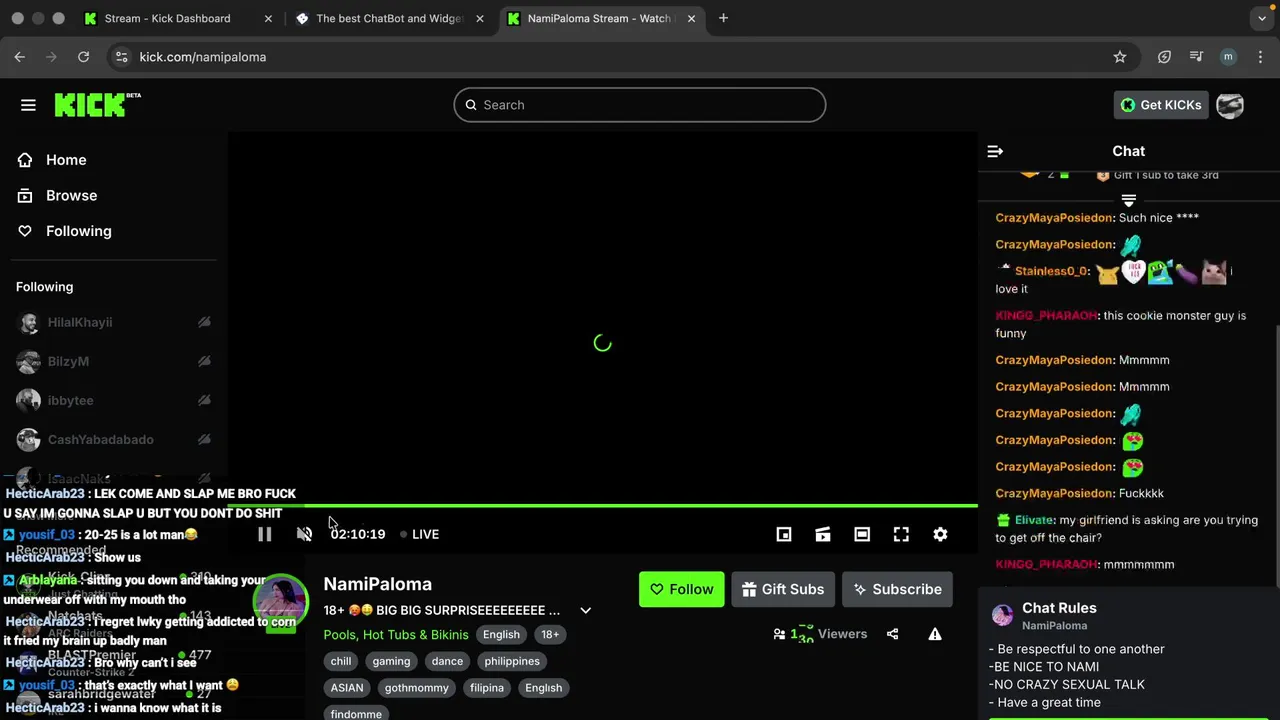Click the Kick logo

click(x=96, y=104)
